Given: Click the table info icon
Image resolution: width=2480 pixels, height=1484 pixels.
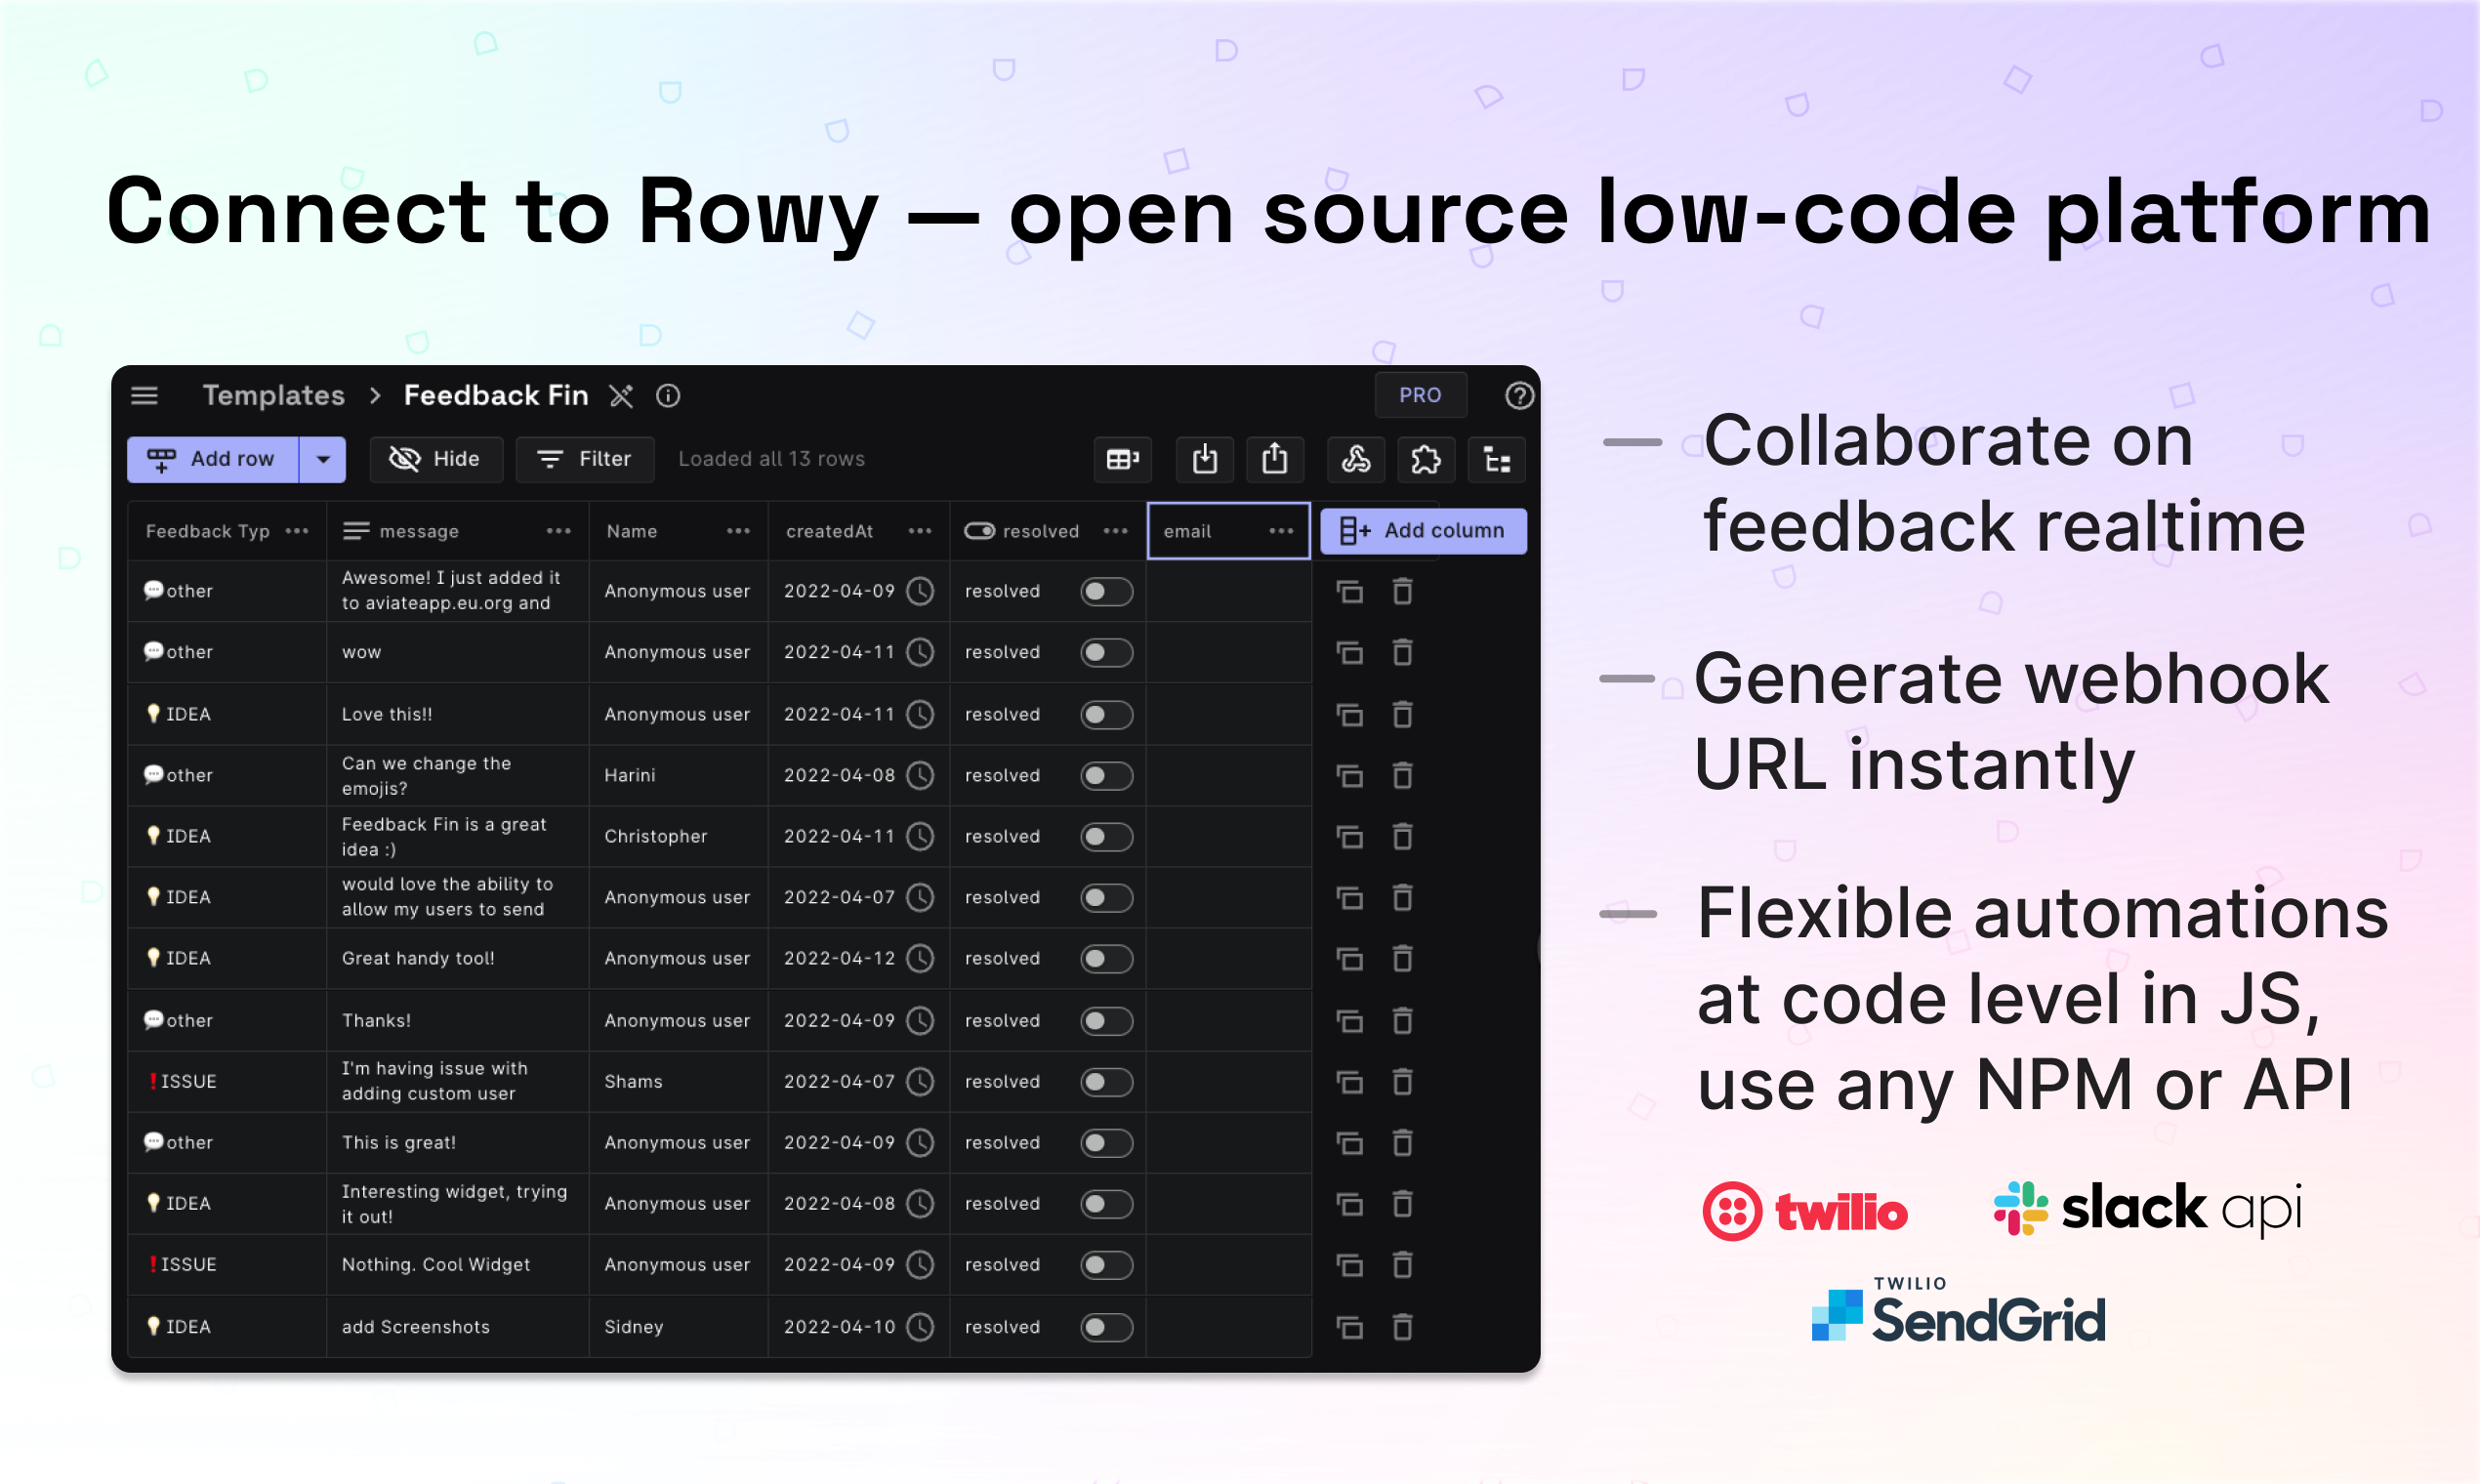Looking at the screenshot, I should (667, 395).
